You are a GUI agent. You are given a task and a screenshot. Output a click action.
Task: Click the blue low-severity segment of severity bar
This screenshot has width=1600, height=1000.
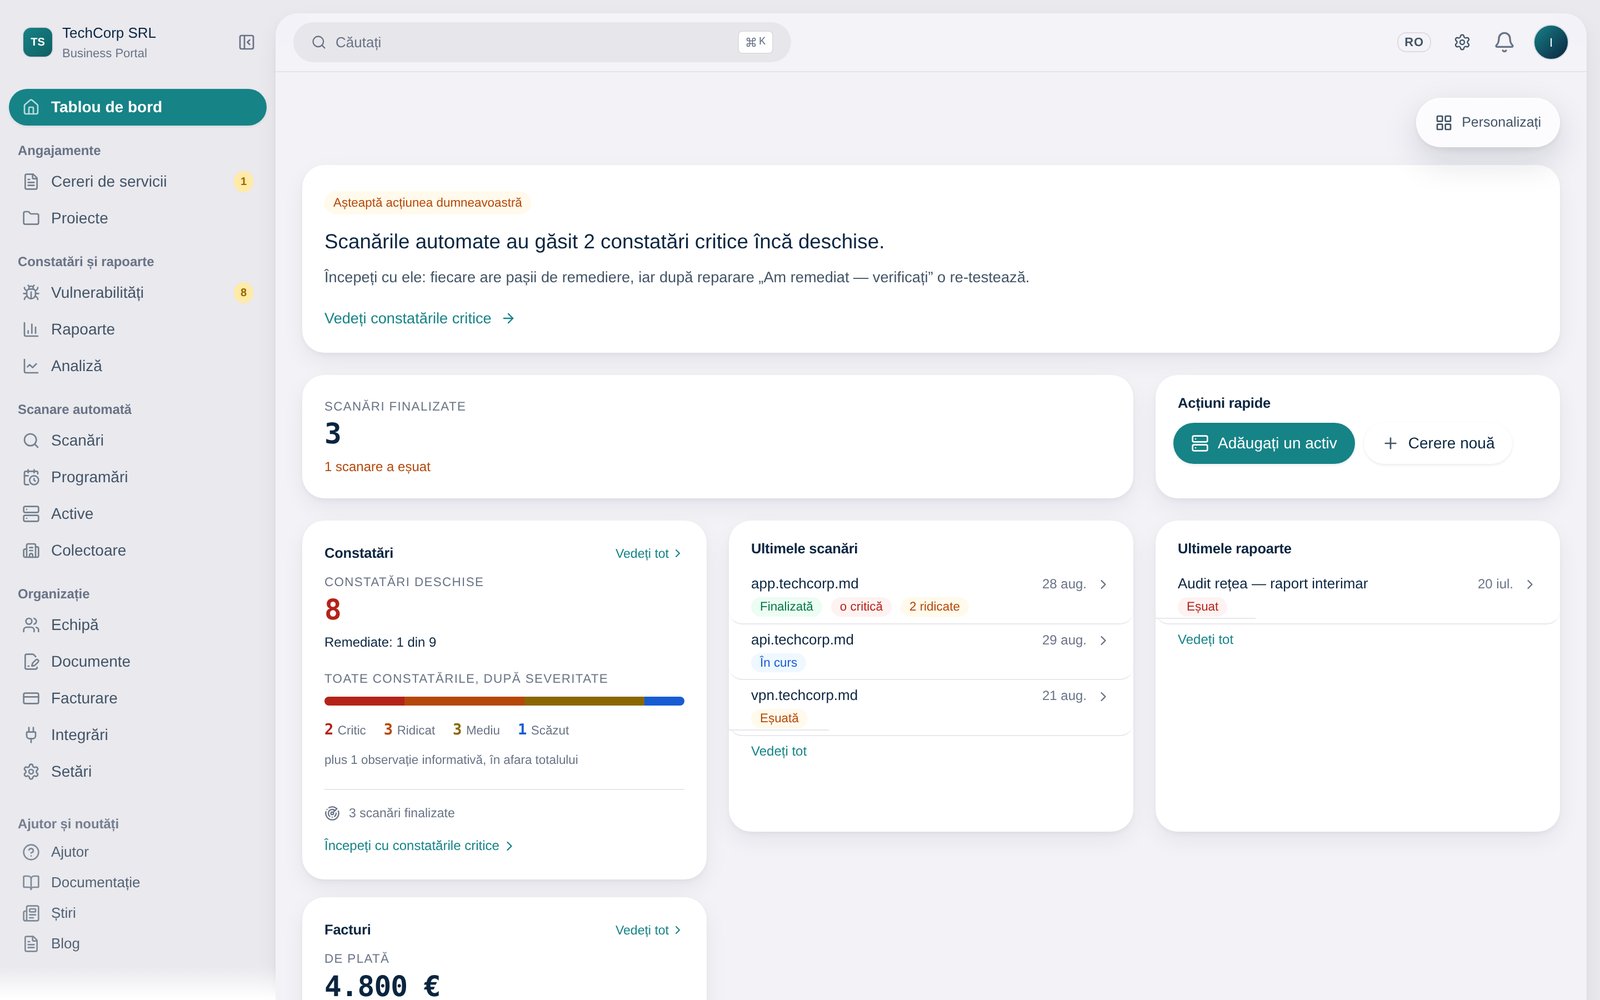tap(664, 701)
